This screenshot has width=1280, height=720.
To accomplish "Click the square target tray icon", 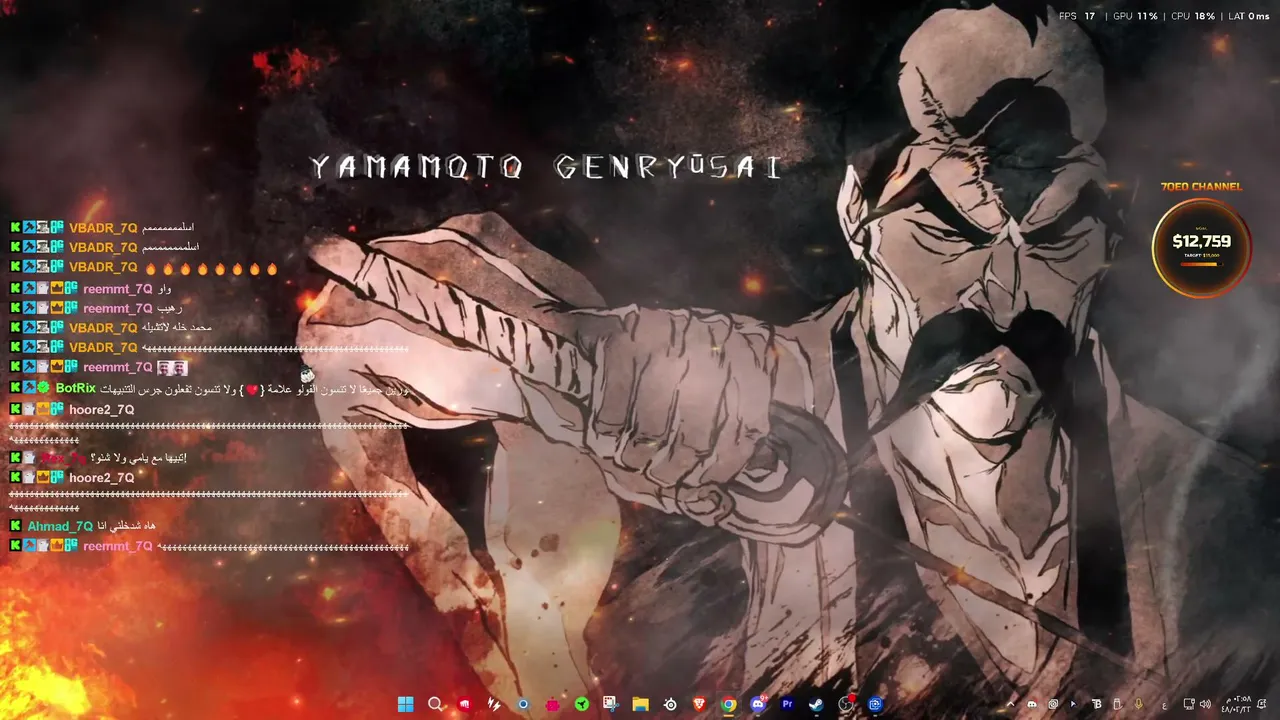I will point(1053,704).
